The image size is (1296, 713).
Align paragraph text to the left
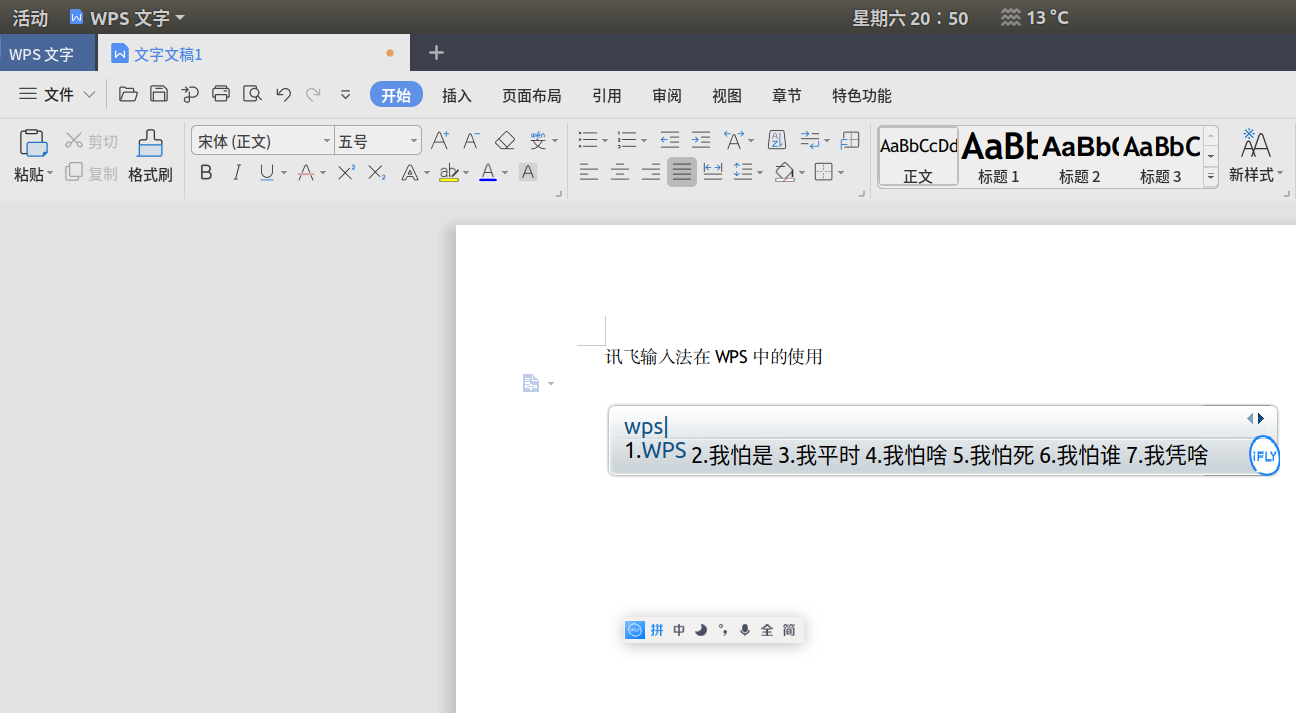point(589,173)
